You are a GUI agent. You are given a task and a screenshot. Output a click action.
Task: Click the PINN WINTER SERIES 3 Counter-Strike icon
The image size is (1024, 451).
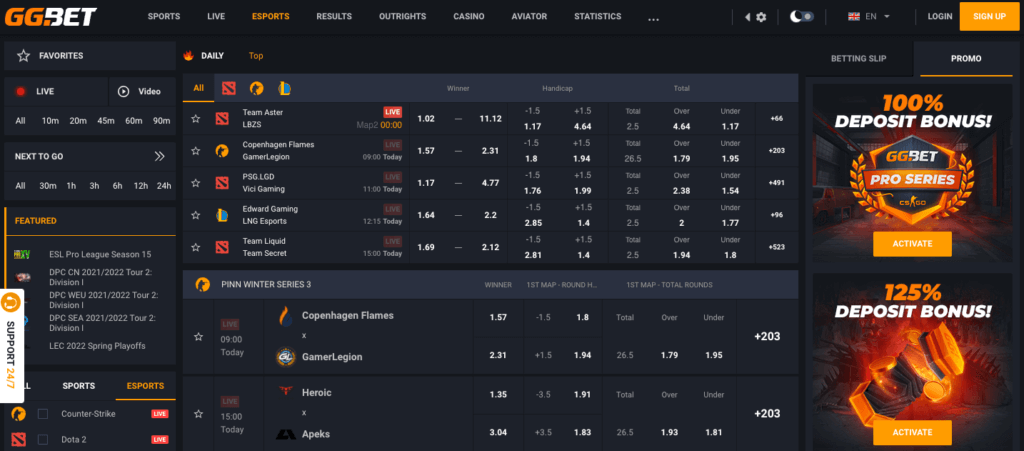[202, 285]
